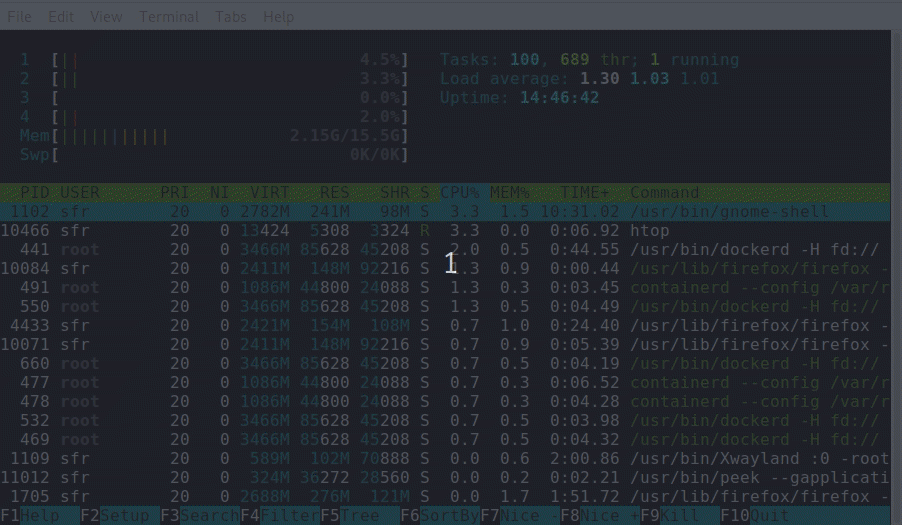Sort by Command column header
The height and width of the screenshot is (525, 902).
(664, 193)
